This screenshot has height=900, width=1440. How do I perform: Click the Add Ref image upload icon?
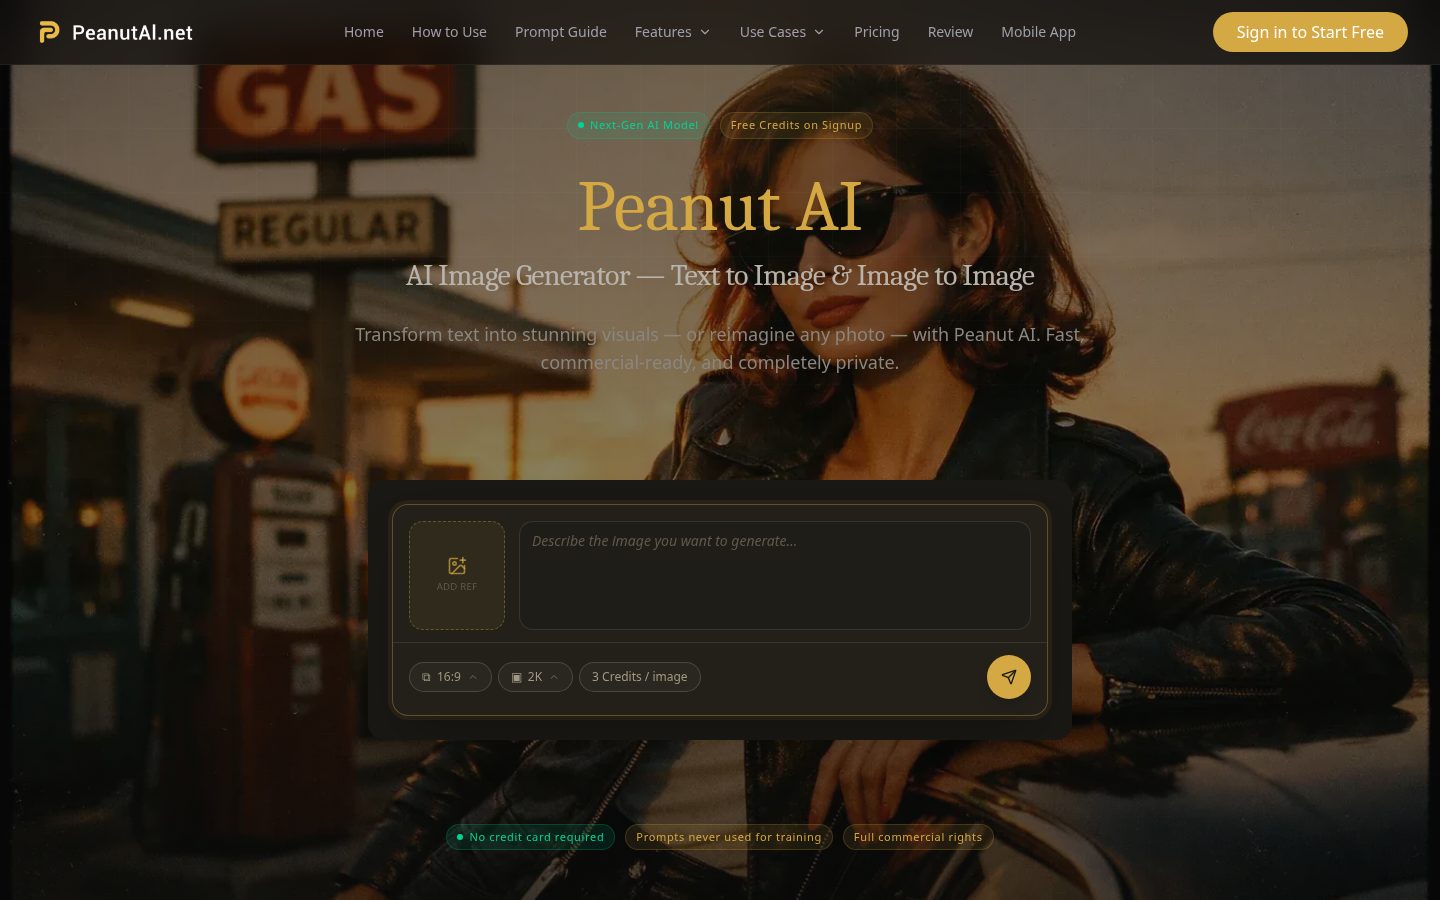point(457,575)
